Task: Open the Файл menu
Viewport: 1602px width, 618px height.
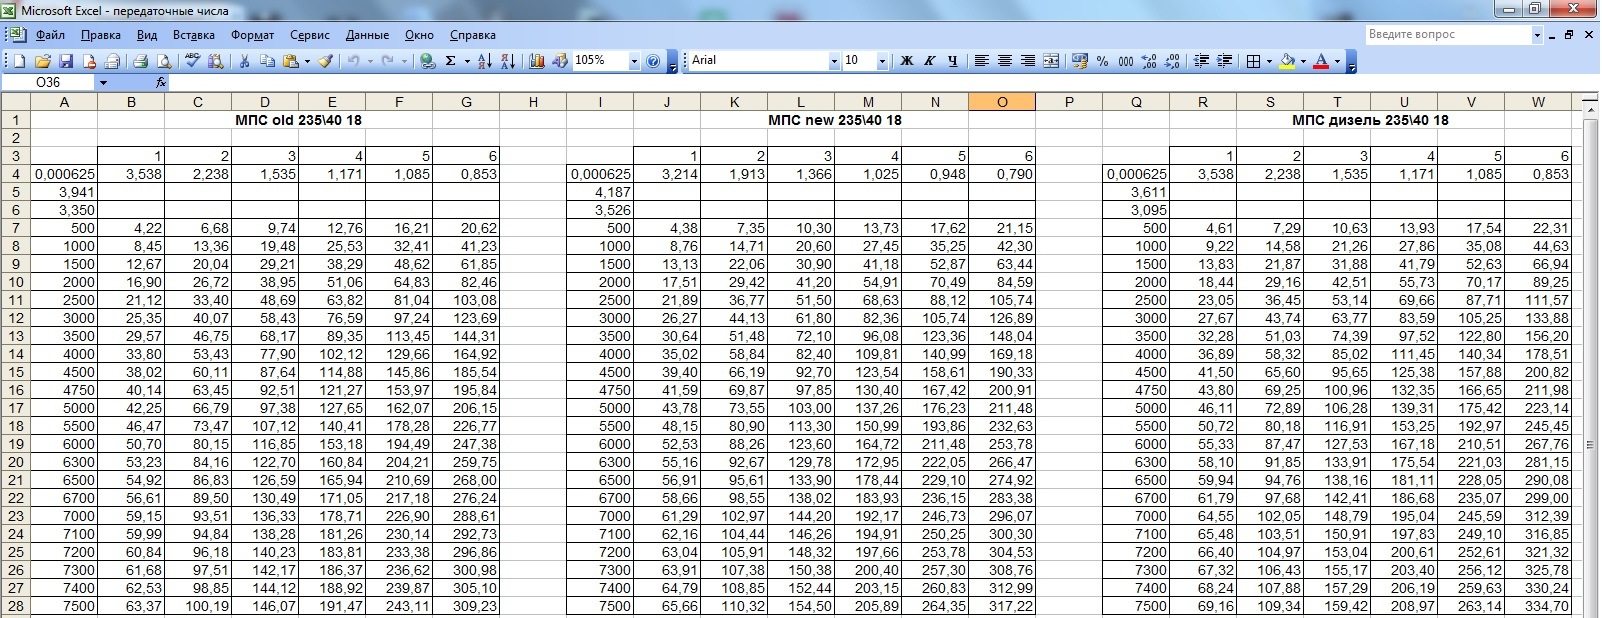Action: point(50,35)
